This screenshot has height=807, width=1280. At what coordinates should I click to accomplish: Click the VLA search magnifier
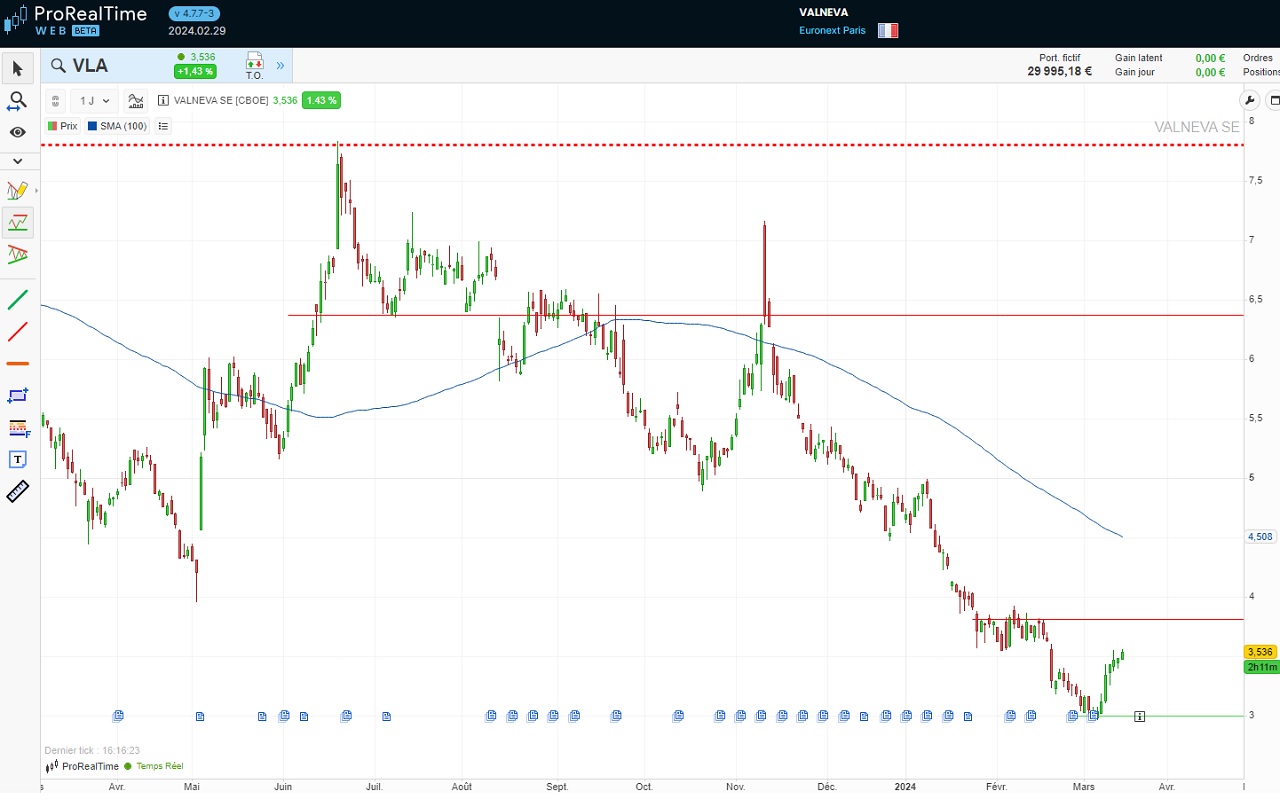click(59, 66)
